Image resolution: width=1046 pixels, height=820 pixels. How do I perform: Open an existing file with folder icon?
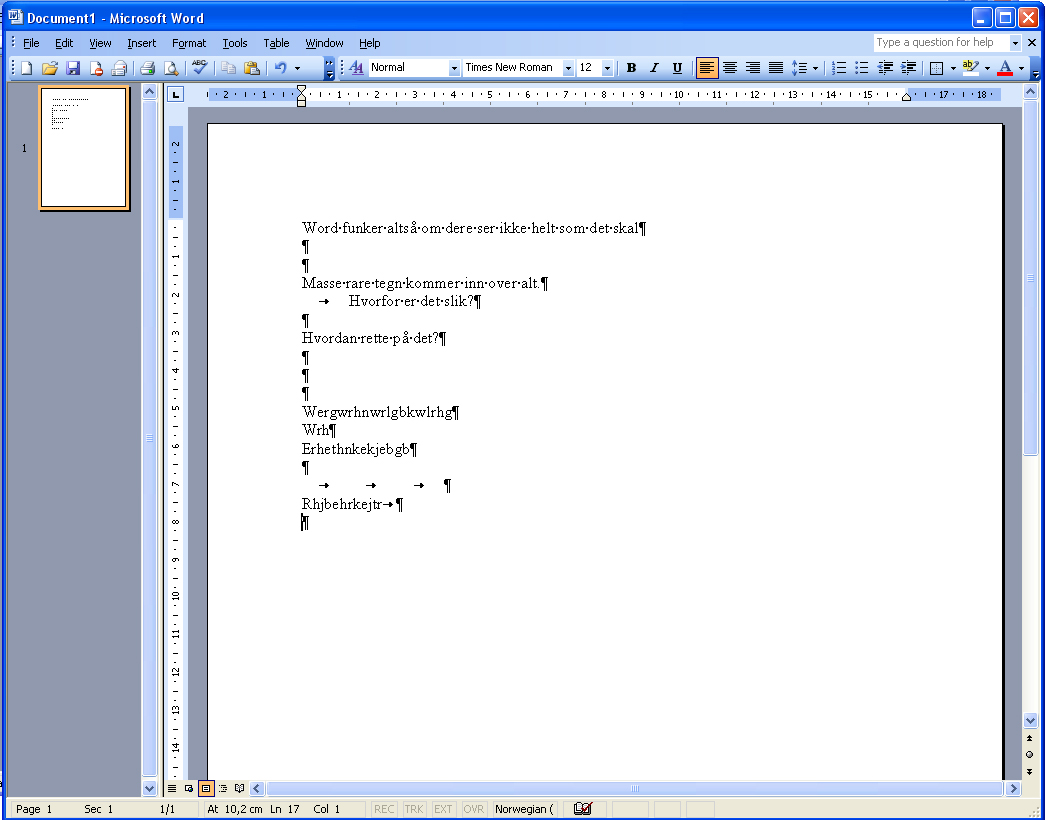49,67
